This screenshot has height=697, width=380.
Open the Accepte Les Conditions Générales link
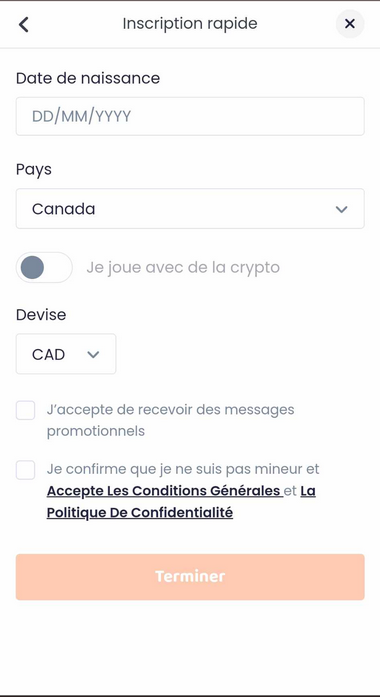[x=165, y=491]
